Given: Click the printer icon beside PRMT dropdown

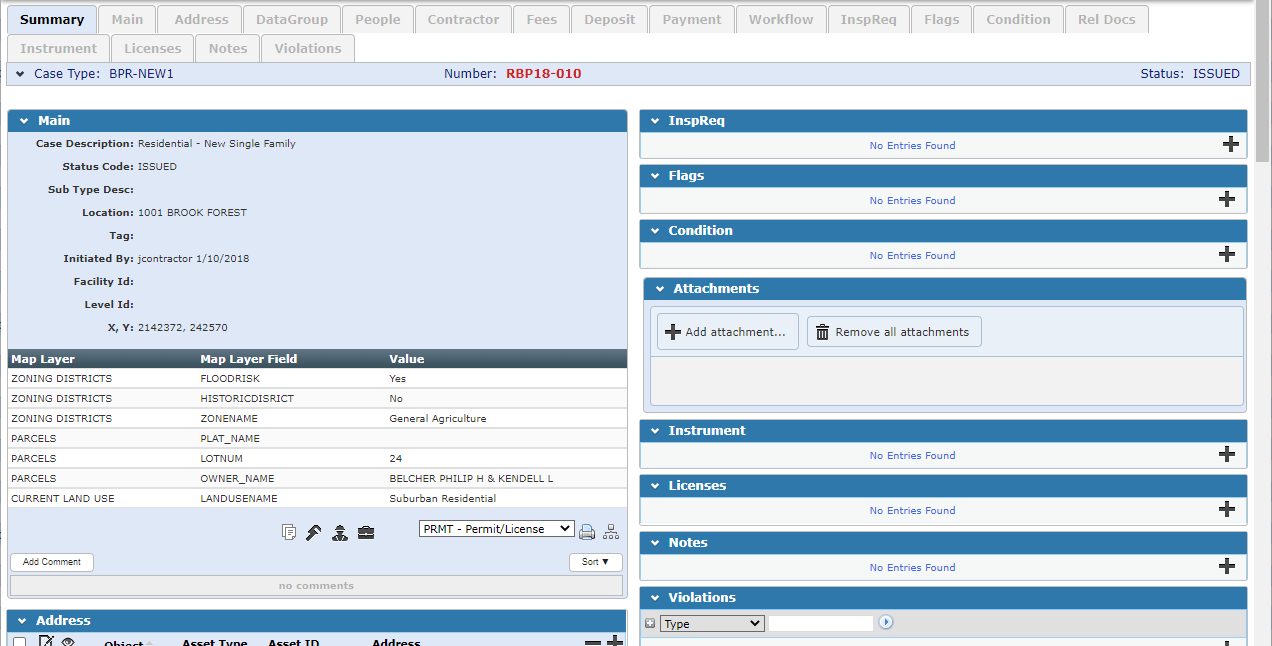Looking at the screenshot, I should click(x=587, y=532).
